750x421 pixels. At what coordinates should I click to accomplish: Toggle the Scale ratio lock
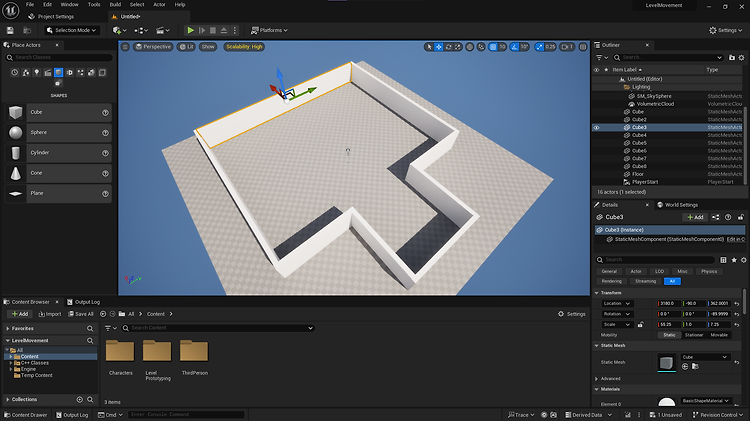click(640, 325)
